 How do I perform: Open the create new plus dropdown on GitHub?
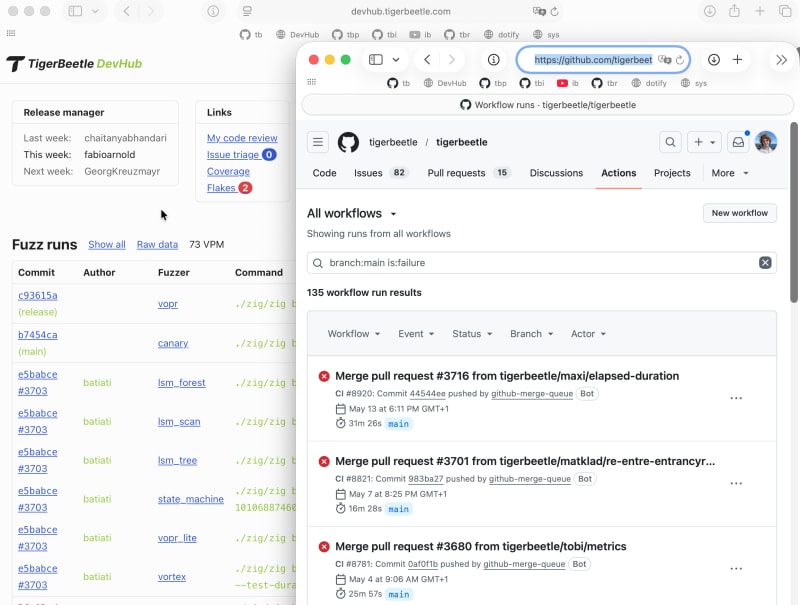704,142
